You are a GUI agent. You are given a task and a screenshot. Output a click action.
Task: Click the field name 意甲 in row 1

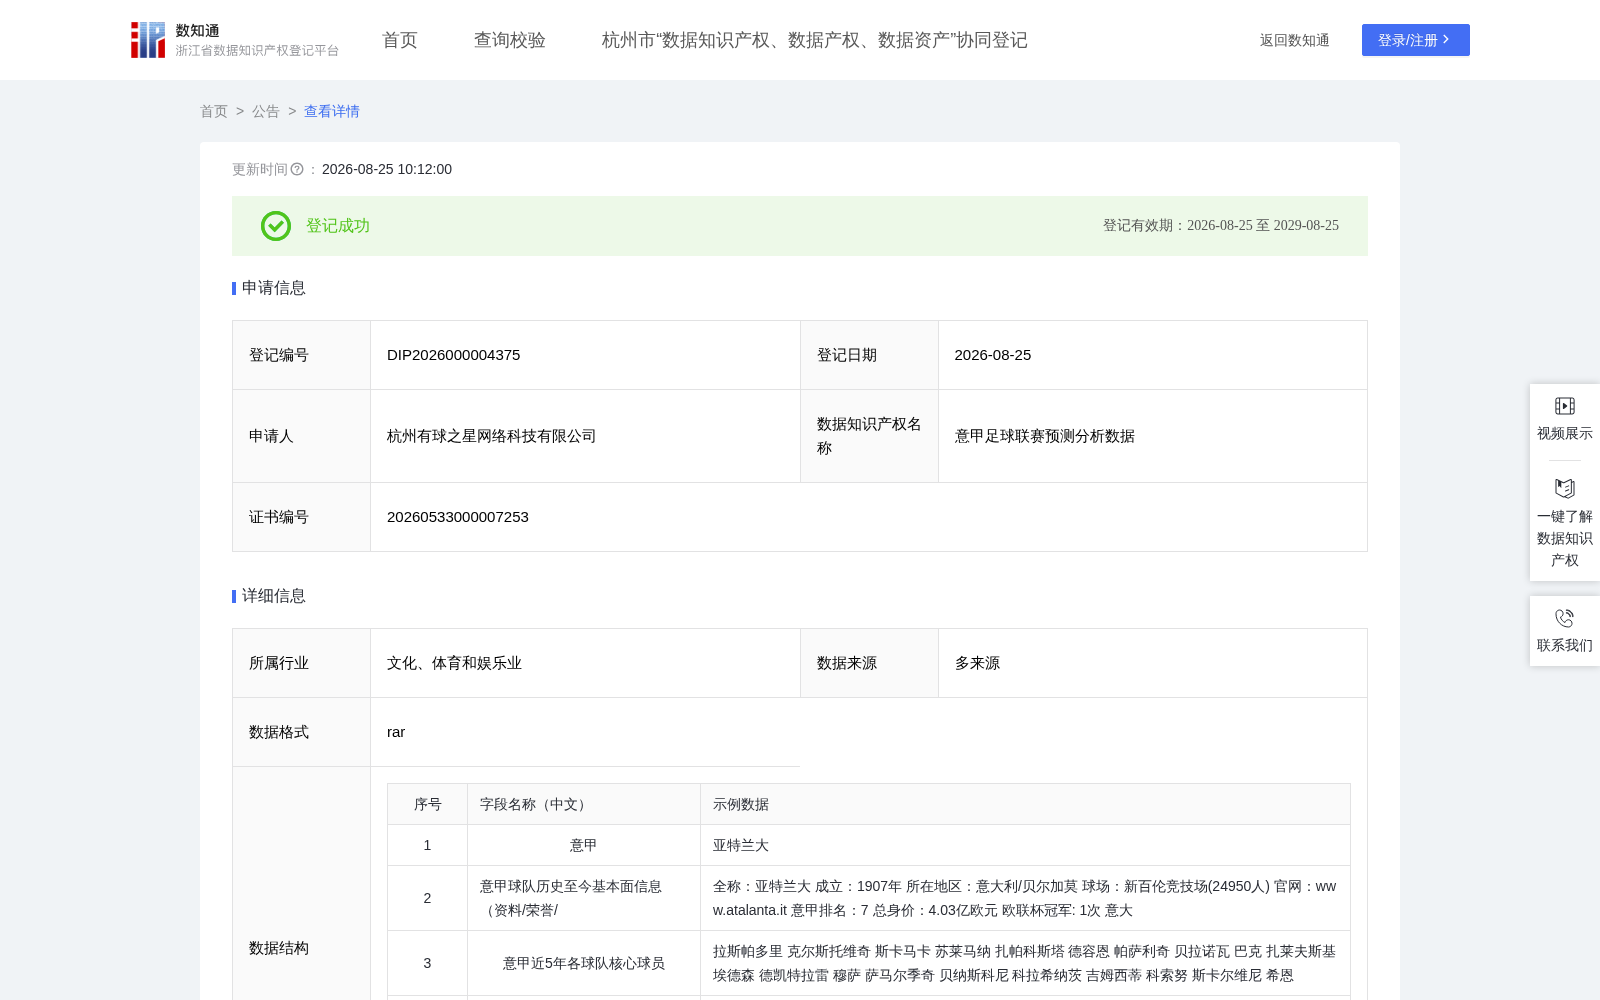[x=584, y=845]
